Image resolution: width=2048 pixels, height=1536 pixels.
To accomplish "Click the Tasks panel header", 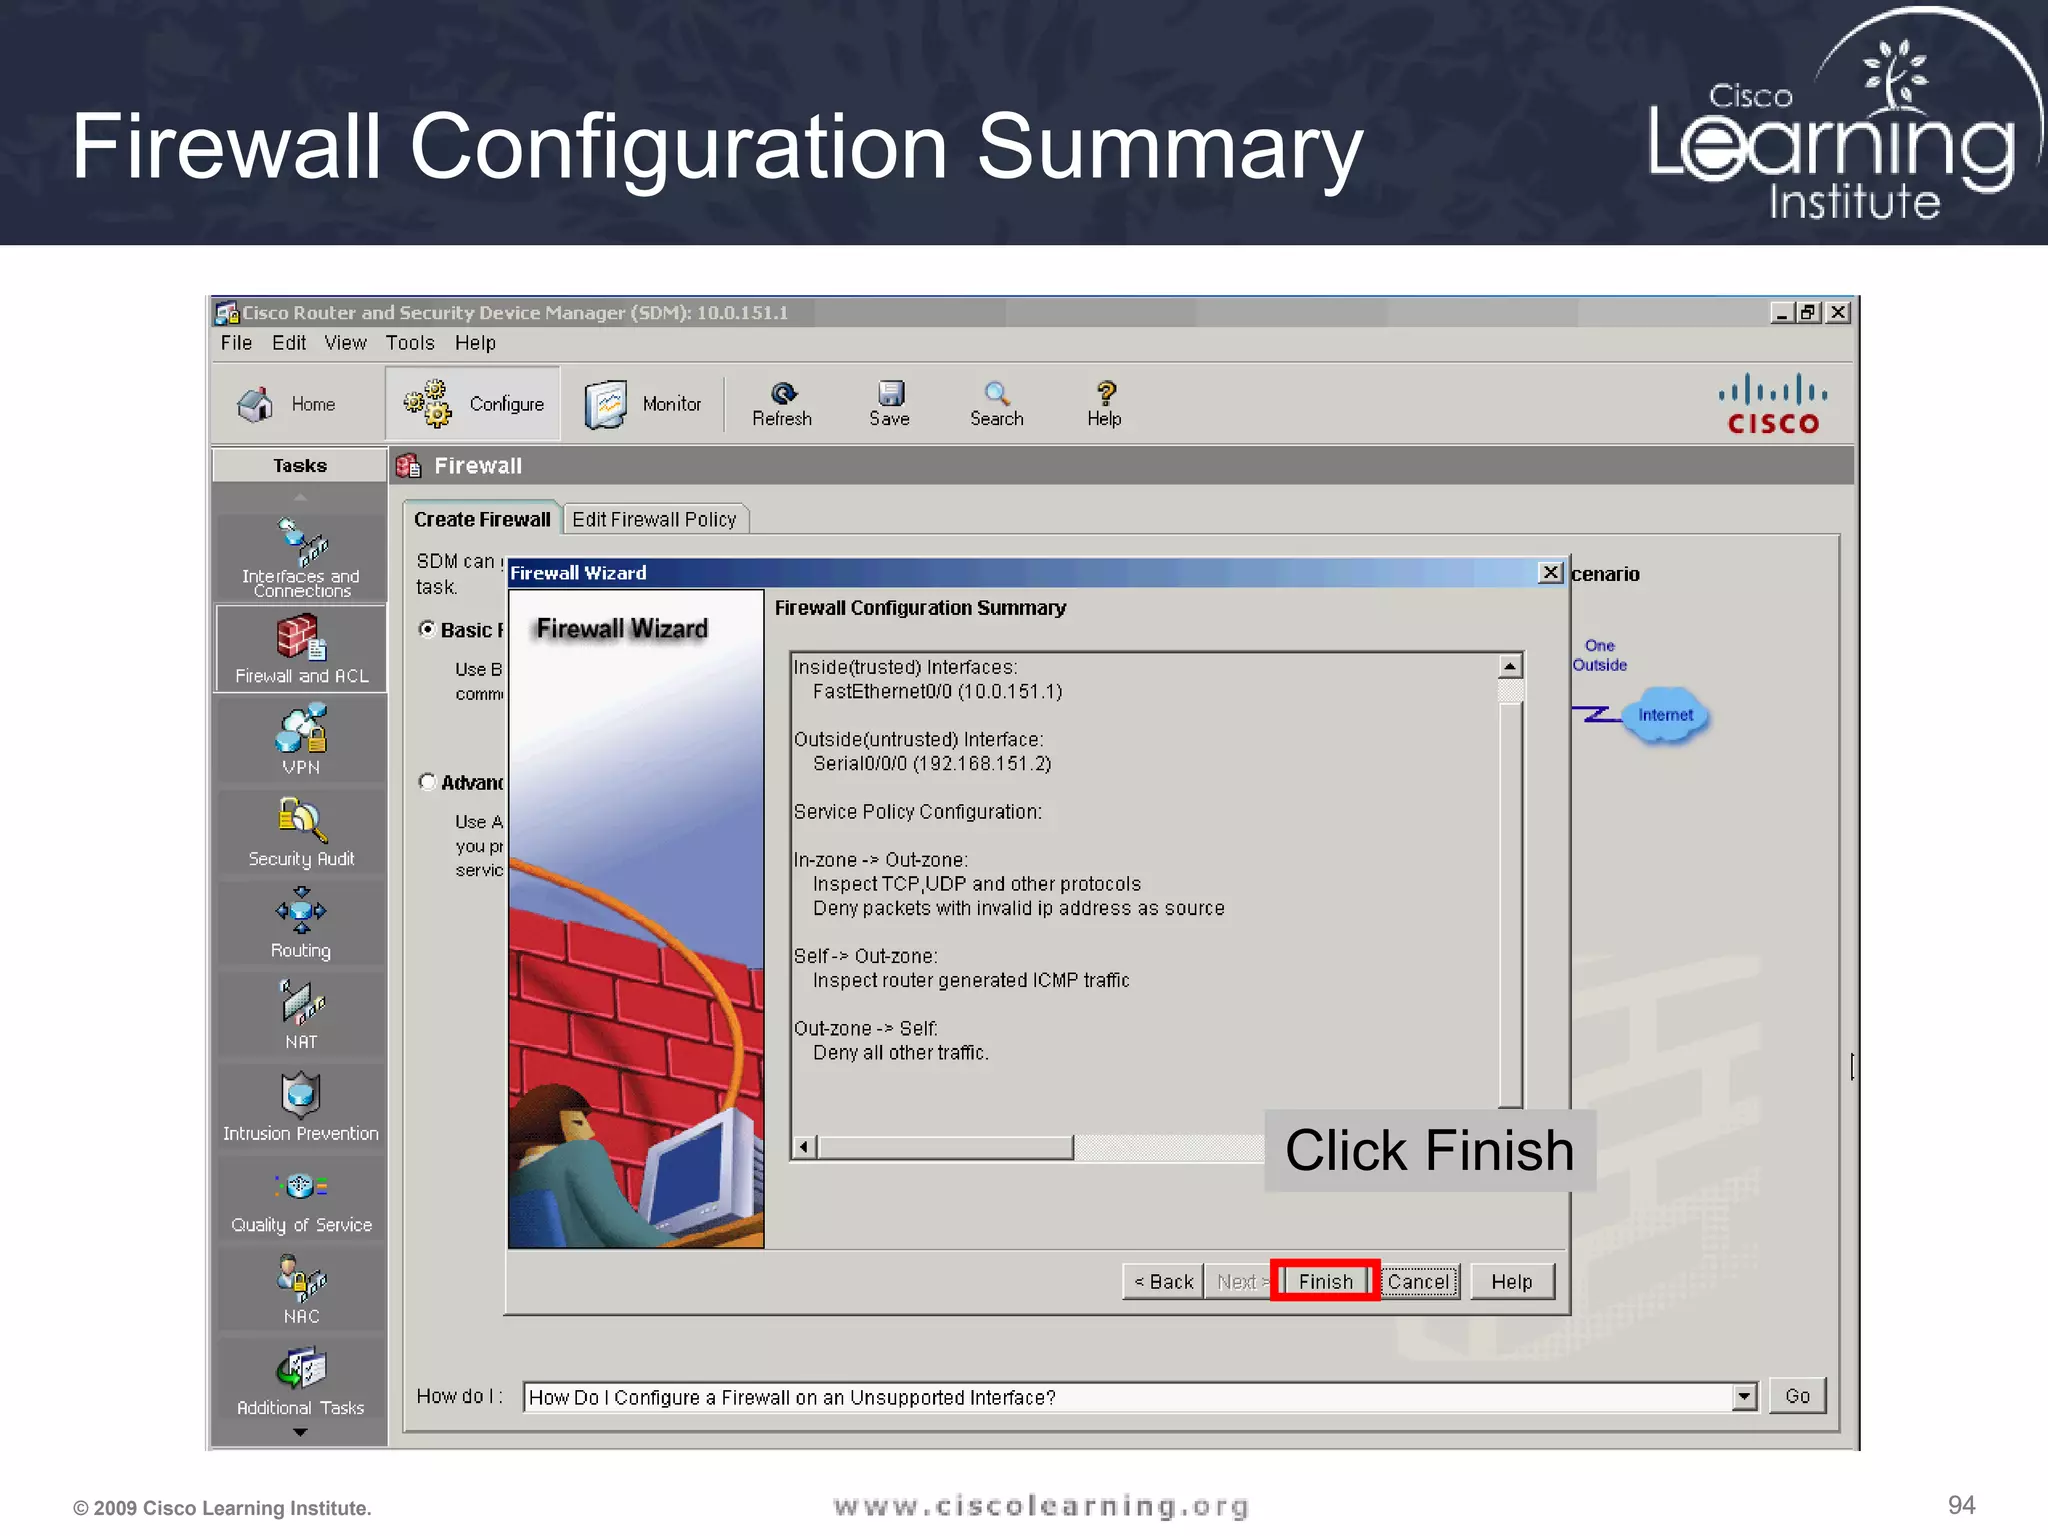I will pyautogui.click(x=300, y=465).
